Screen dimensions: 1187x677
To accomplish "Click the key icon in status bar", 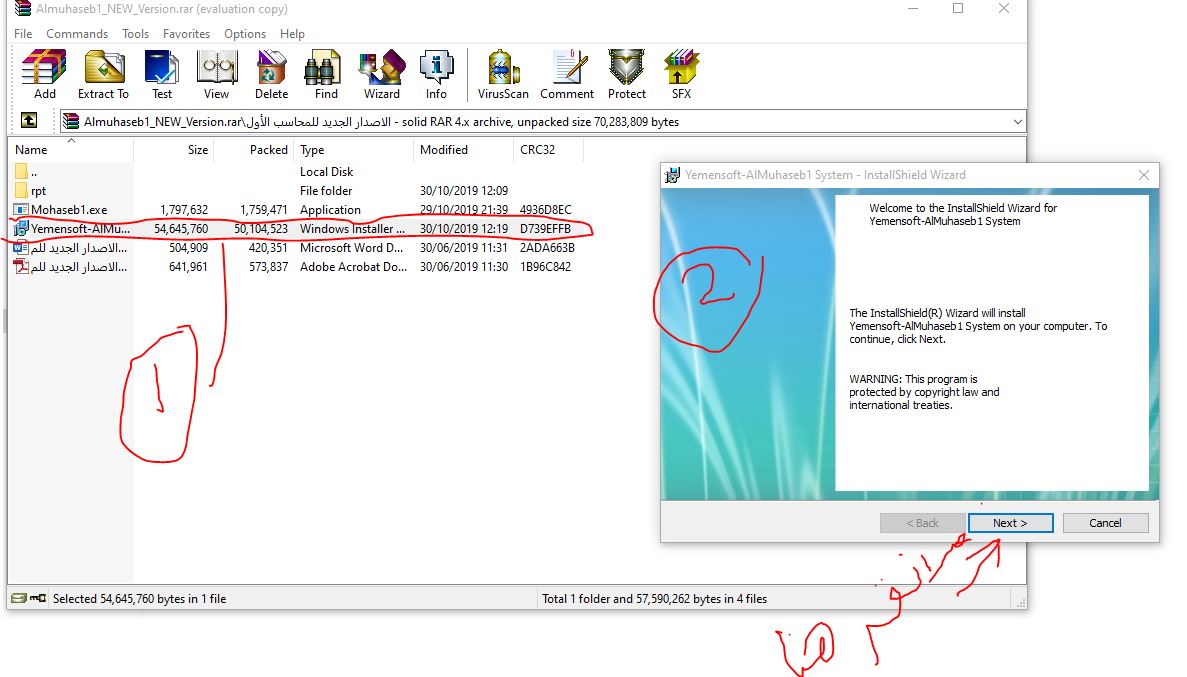I will 38,598.
